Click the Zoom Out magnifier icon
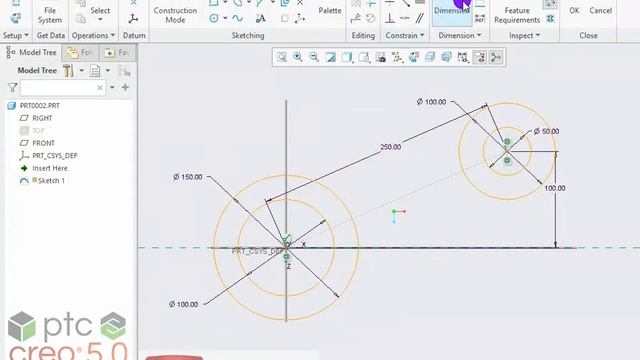The height and width of the screenshot is (360, 640). tap(314, 57)
